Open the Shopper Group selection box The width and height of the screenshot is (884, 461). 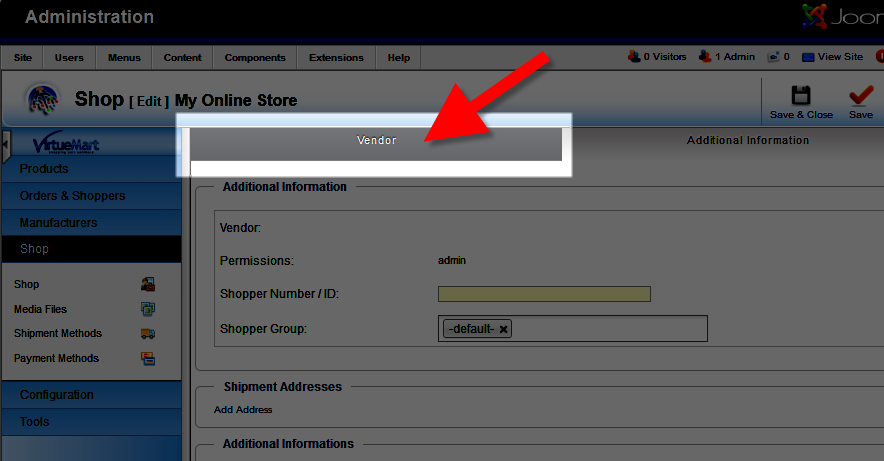coord(610,329)
